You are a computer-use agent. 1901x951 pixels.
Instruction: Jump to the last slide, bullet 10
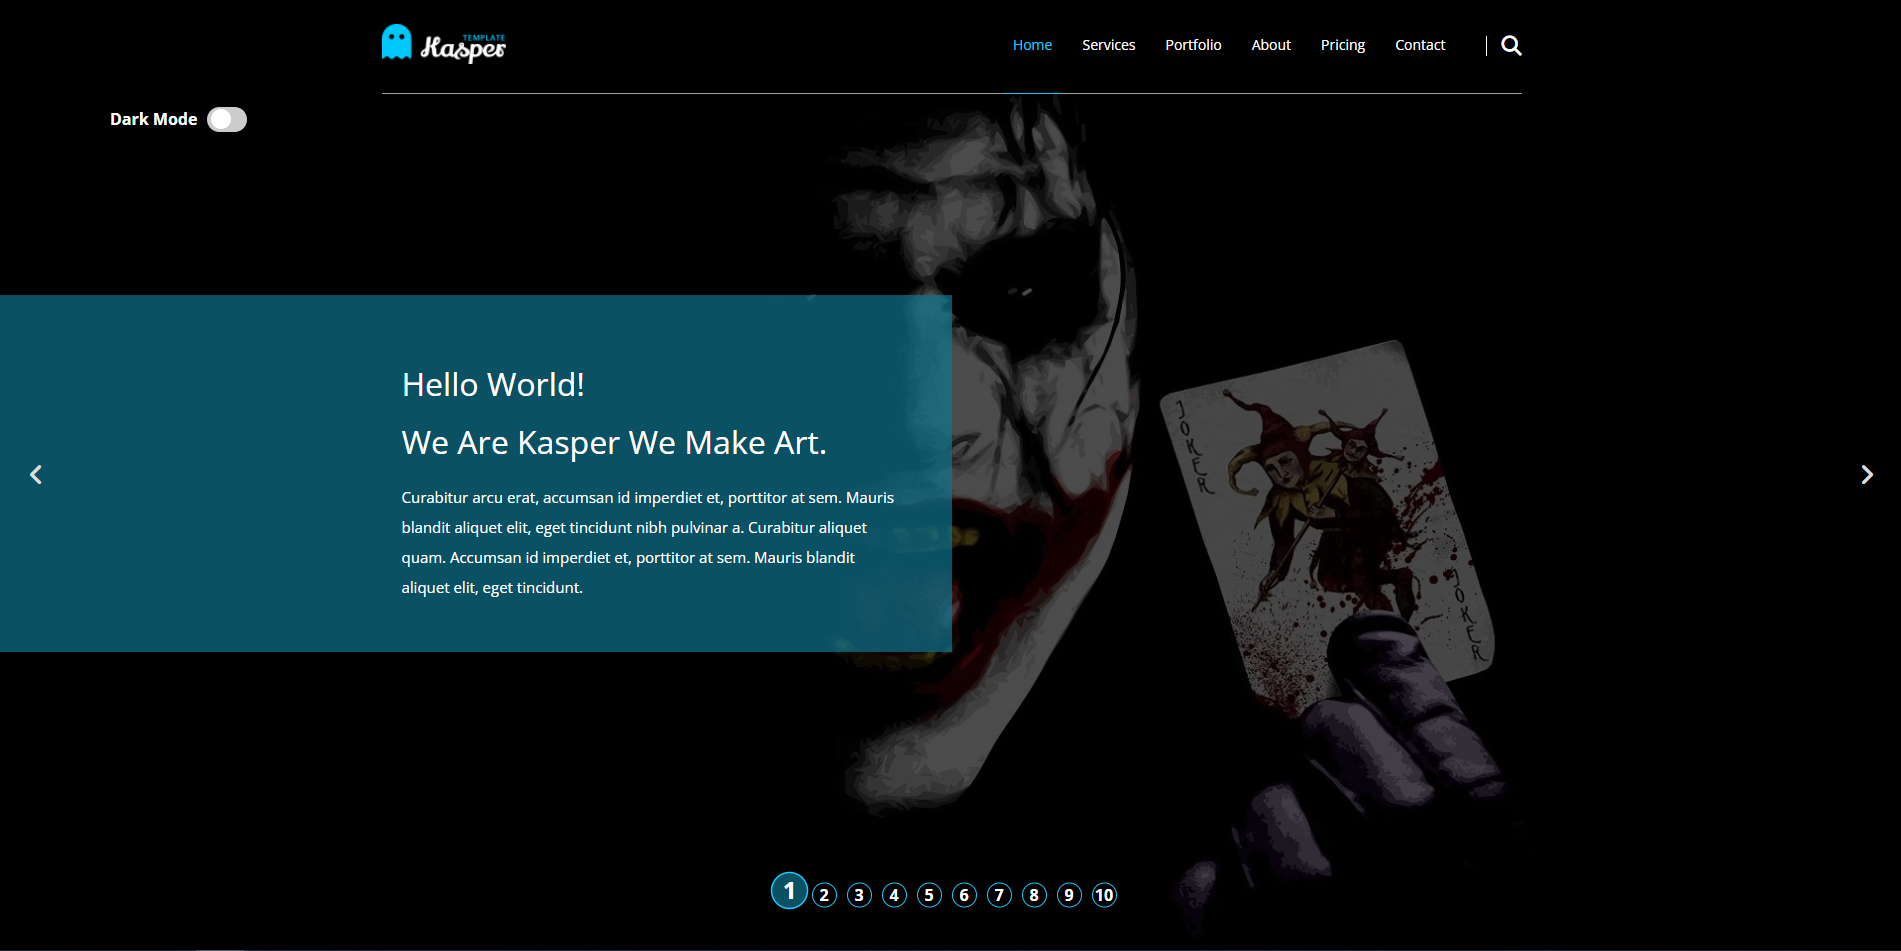[x=1104, y=894]
